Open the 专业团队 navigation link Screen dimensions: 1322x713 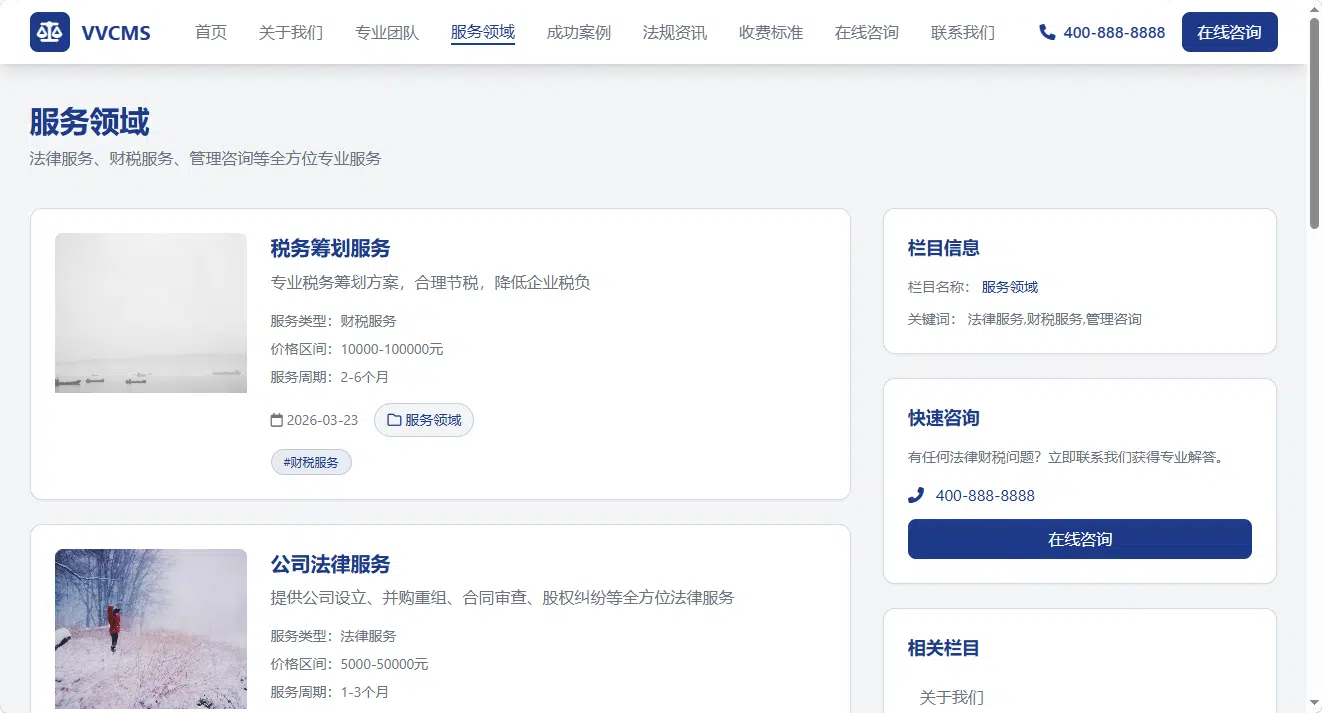(x=387, y=32)
